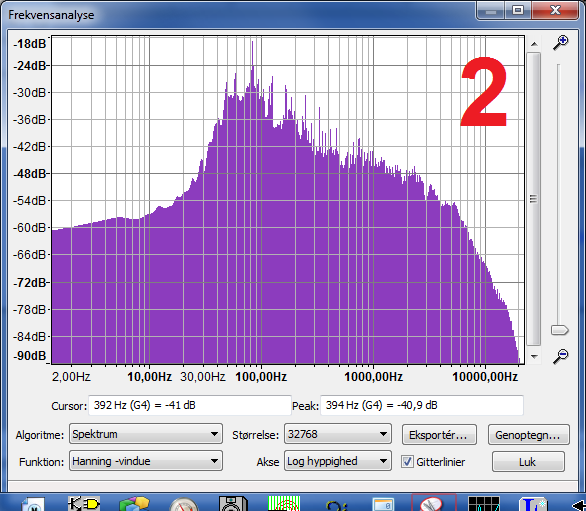The width and height of the screenshot is (586, 511).
Task: Click the small window taskbar icon
Action: tap(383, 504)
